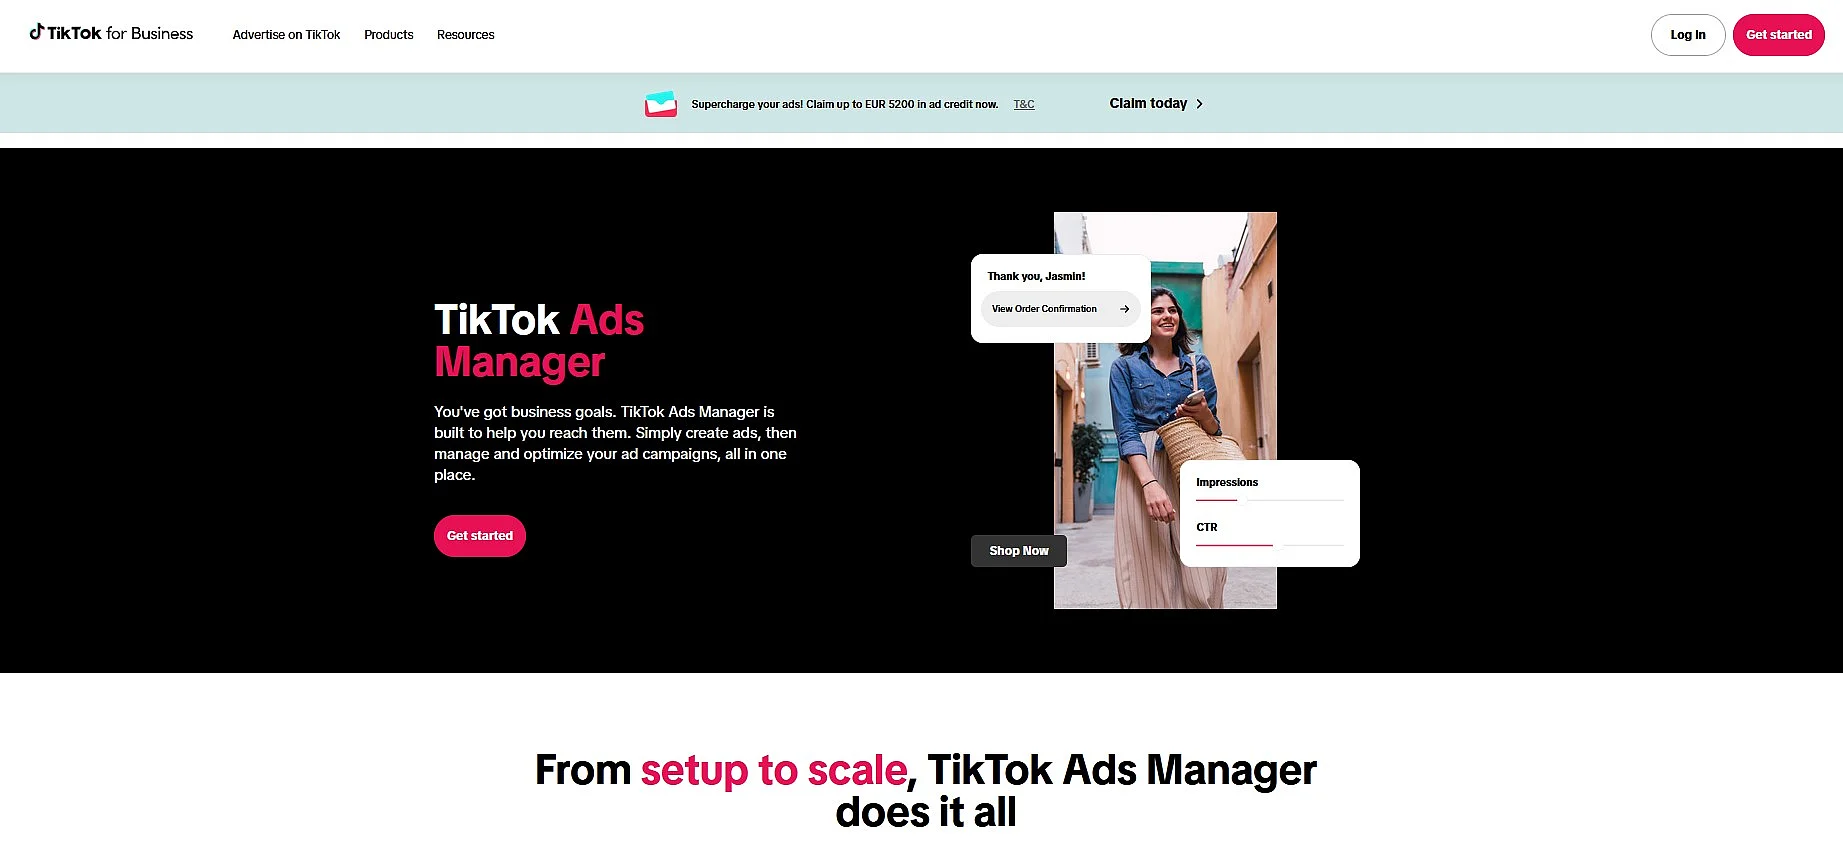Click the Shop Now button
The image size is (1843, 841).
click(1018, 551)
